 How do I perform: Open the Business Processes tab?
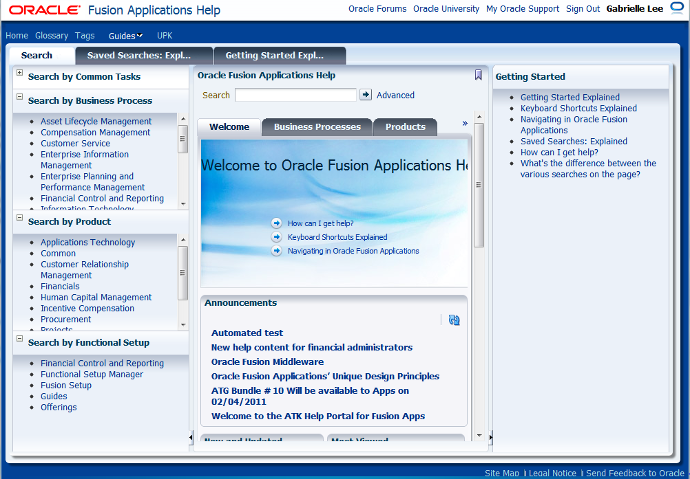pyautogui.click(x=317, y=127)
